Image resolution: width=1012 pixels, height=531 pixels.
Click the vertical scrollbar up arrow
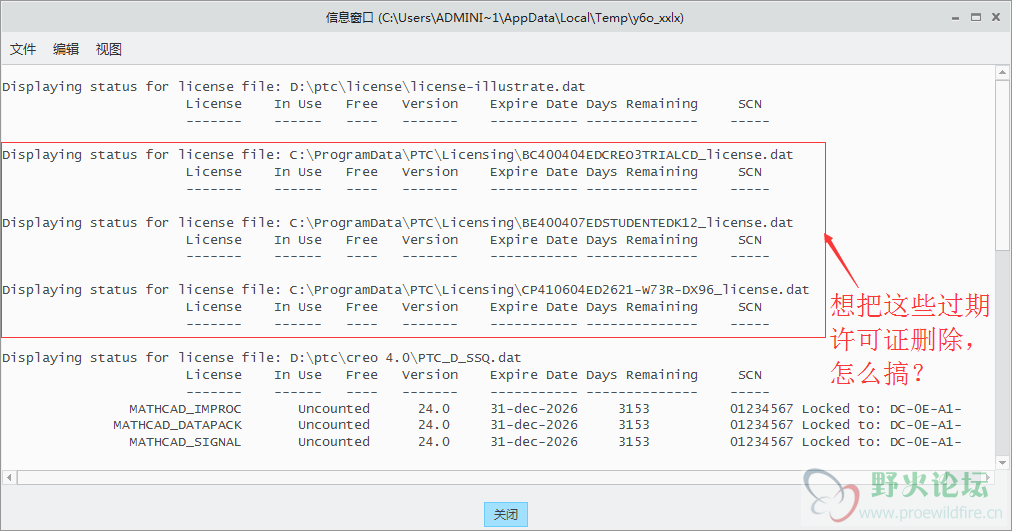[1002, 72]
